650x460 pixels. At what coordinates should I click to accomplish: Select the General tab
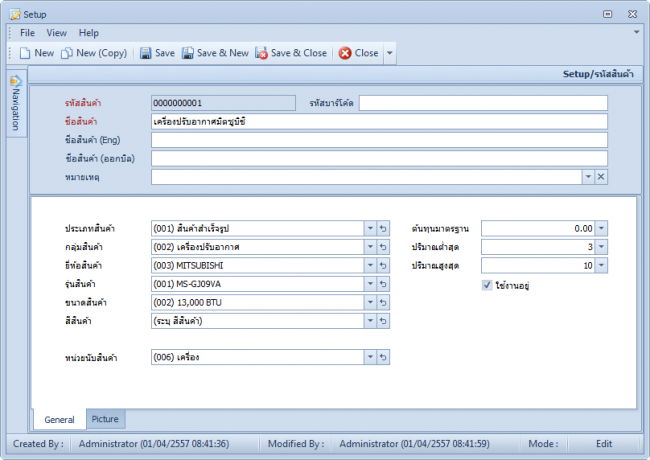pos(59,419)
